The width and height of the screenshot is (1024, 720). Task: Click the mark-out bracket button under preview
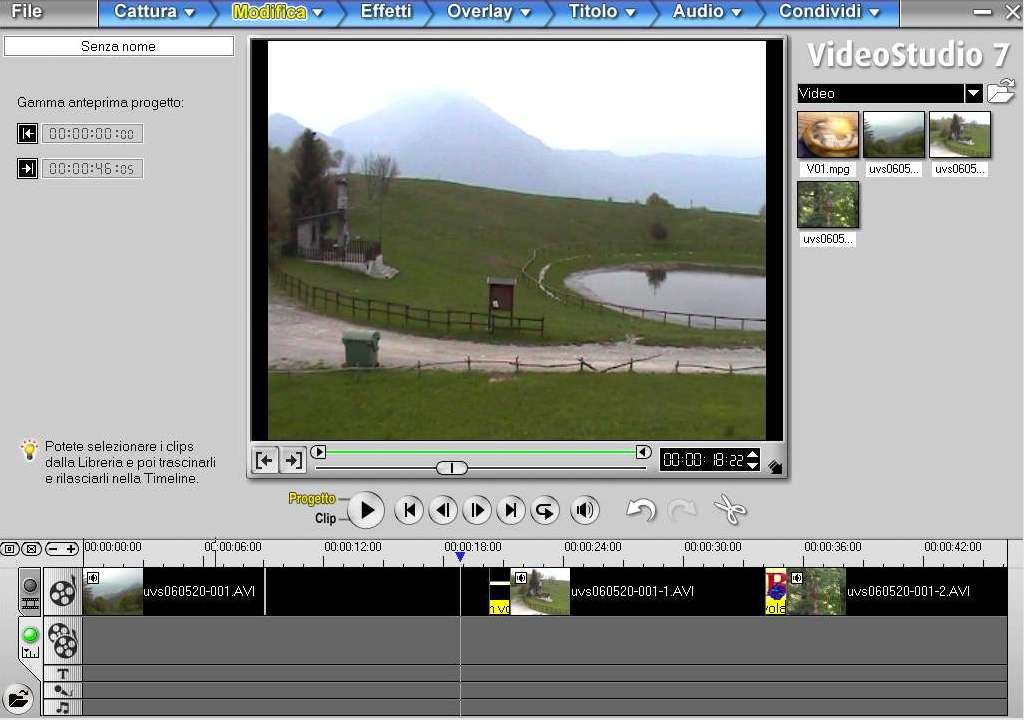coord(292,460)
